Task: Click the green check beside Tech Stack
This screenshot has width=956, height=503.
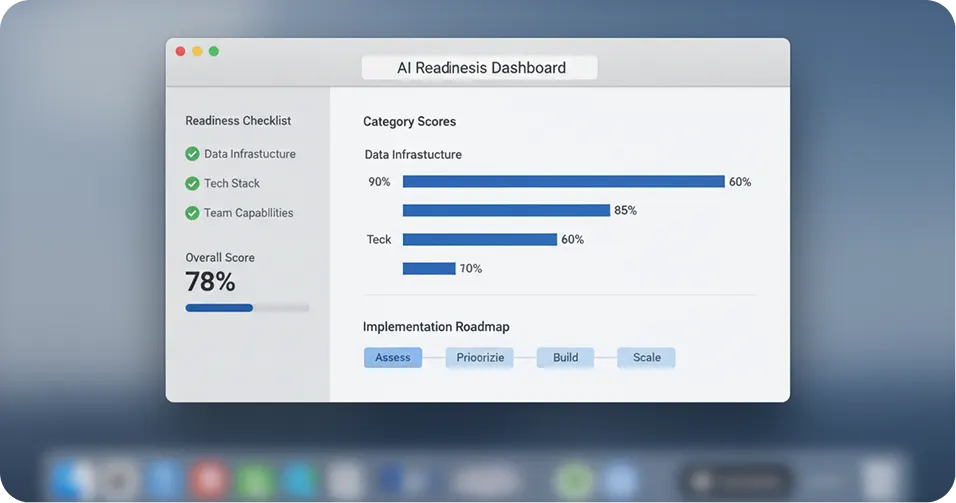Action: click(192, 184)
